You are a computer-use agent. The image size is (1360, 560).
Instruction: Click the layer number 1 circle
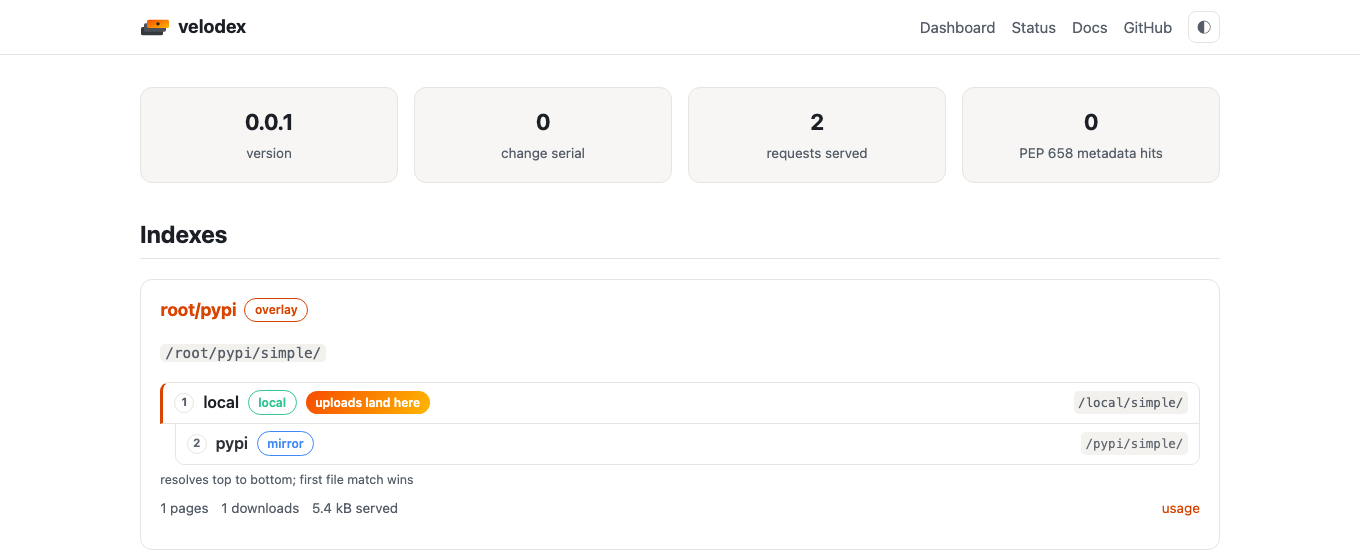pos(184,402)
